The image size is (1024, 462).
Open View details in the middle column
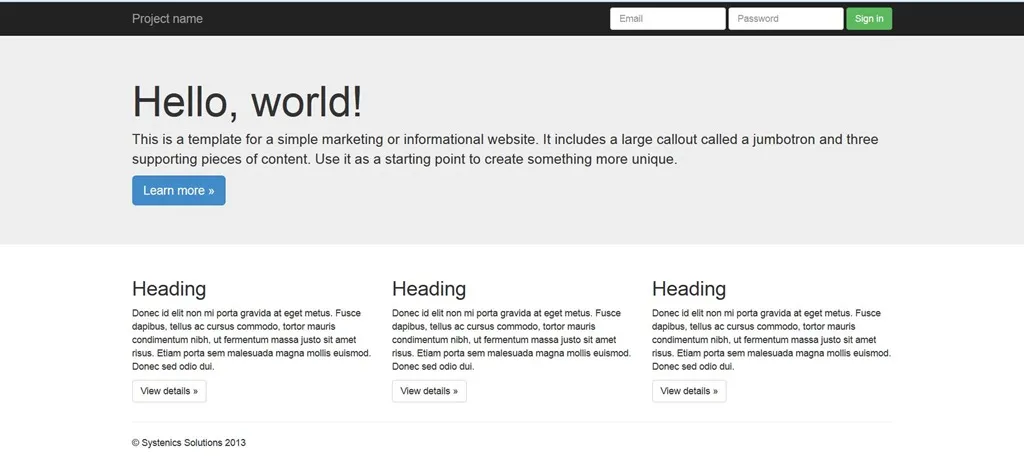click(429, 391)
